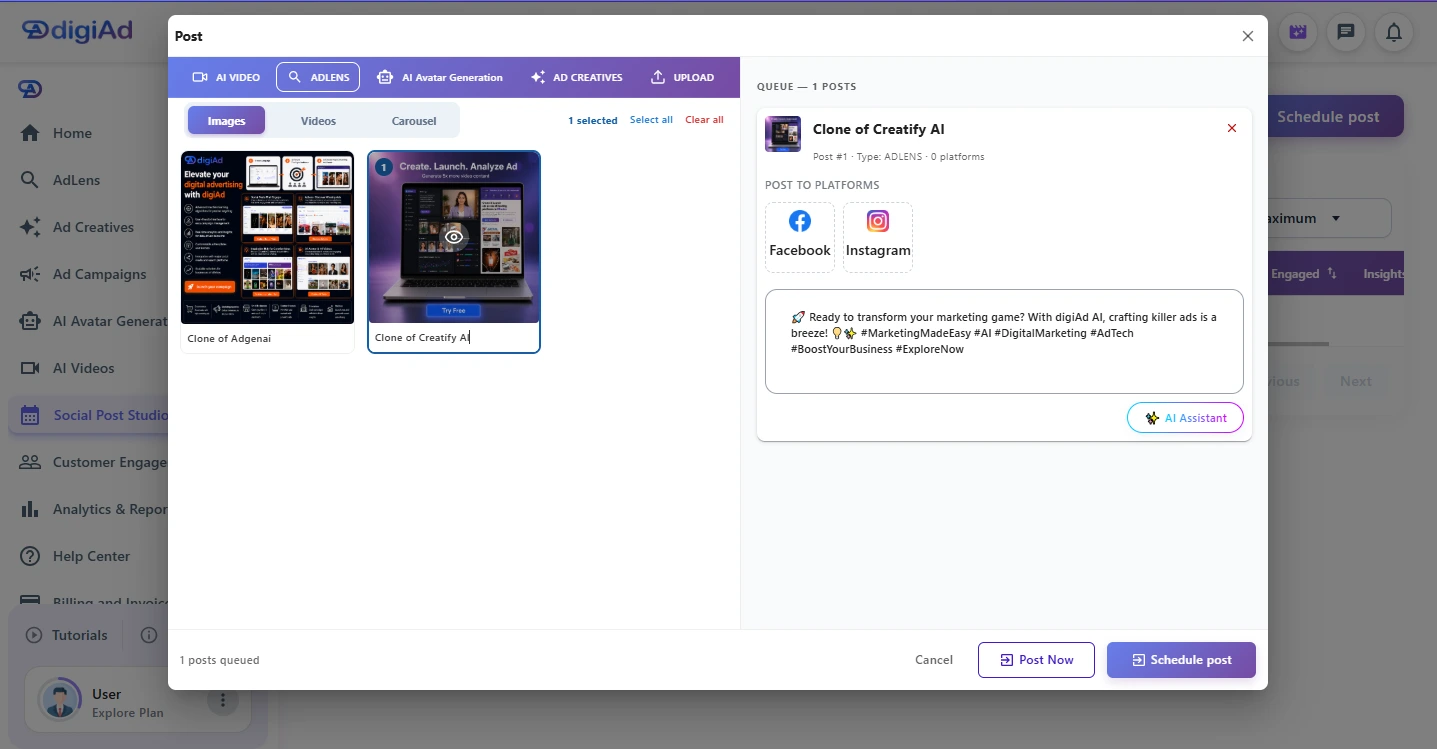This screenshot has width=1437, height=749.
Task: Open the AI VIDEO source tab
Action: (226, 77)
